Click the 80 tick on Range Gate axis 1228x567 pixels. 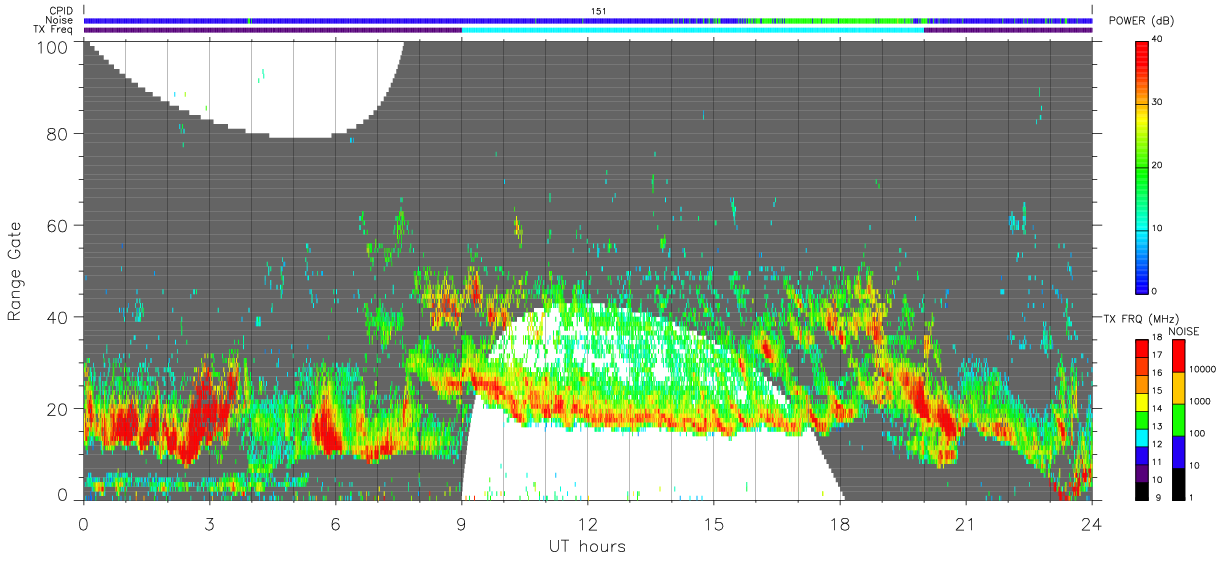click(58, 133)
